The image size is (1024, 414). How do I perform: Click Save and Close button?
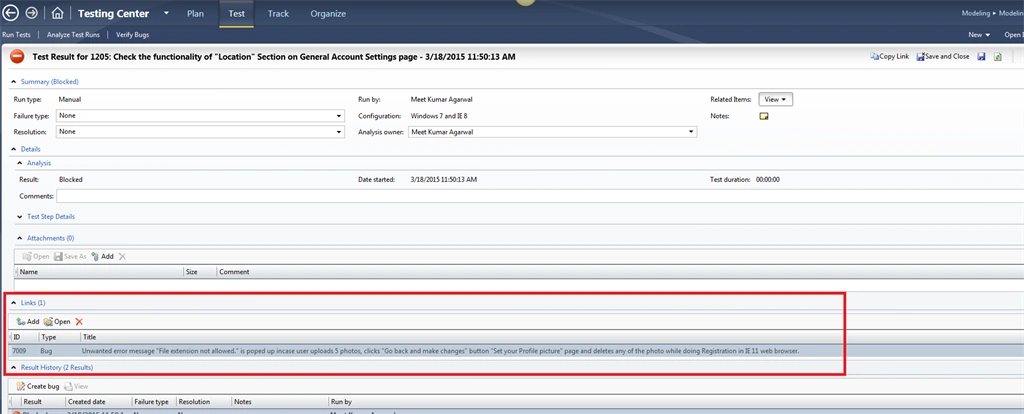(943, 57)
